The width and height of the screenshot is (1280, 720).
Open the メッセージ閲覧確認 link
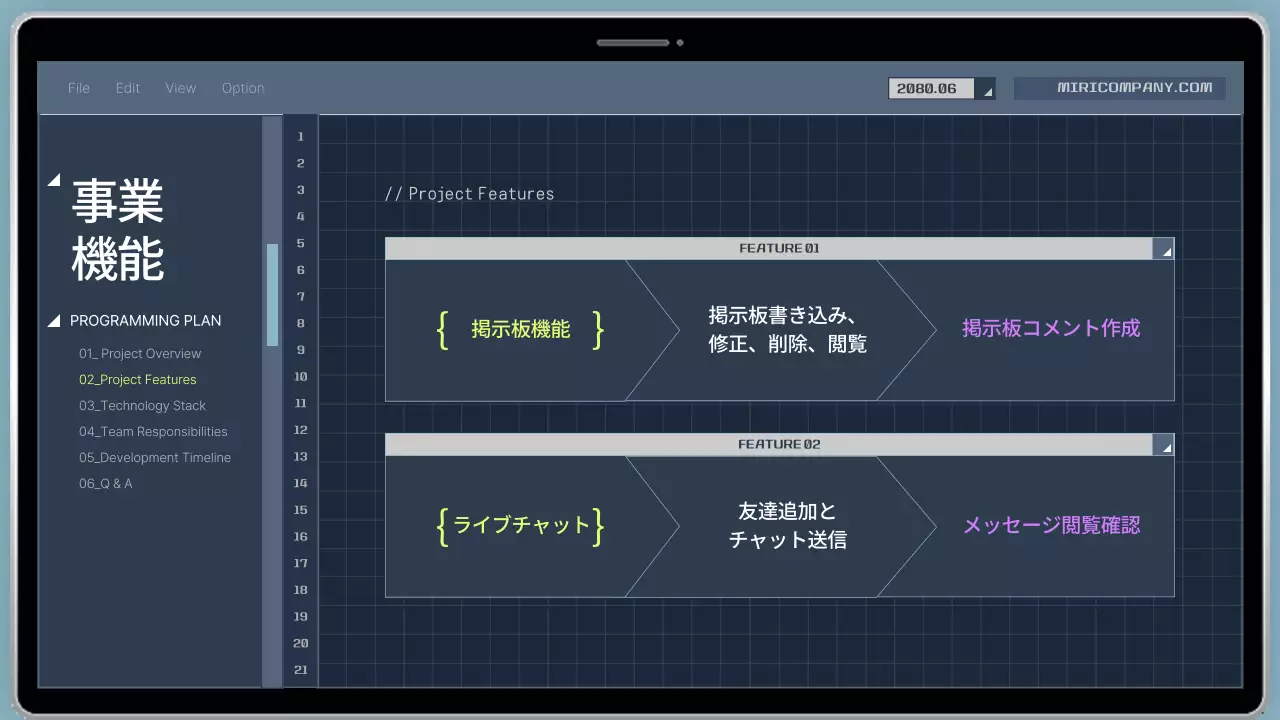pyautogui.click(x=1051, y=524)
